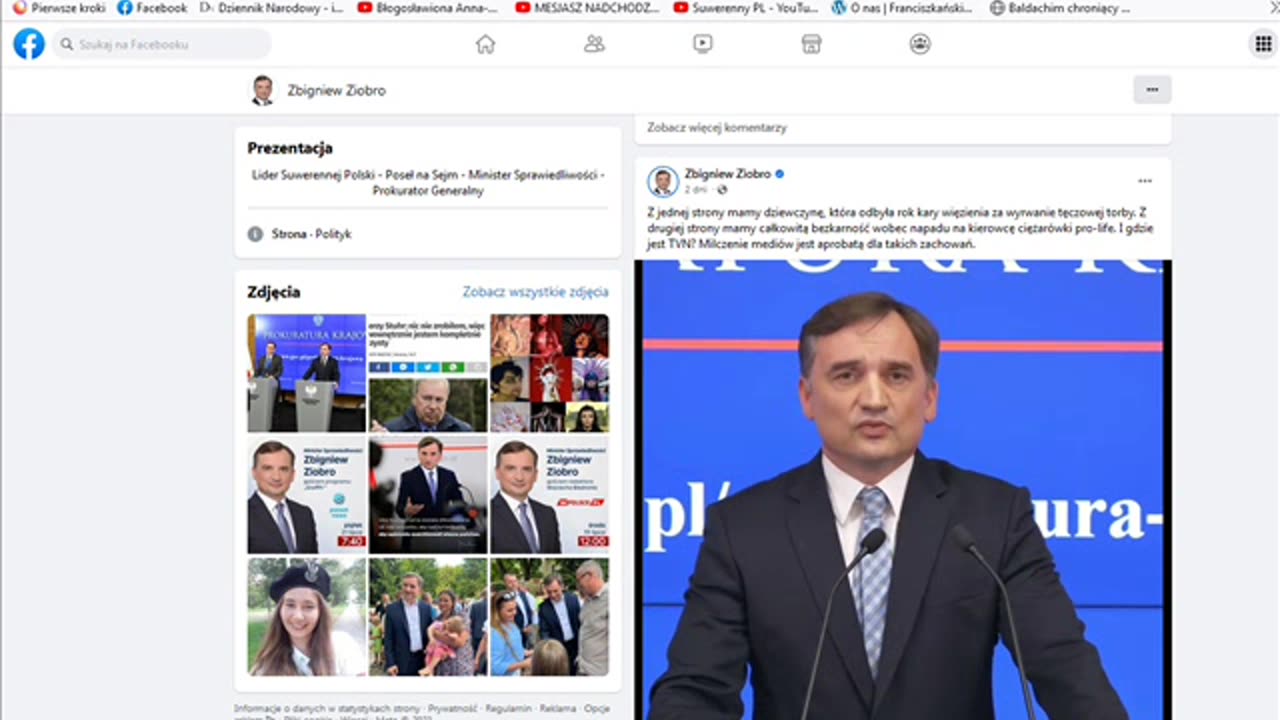Click the Prezentacja section heading

point(290,148)
